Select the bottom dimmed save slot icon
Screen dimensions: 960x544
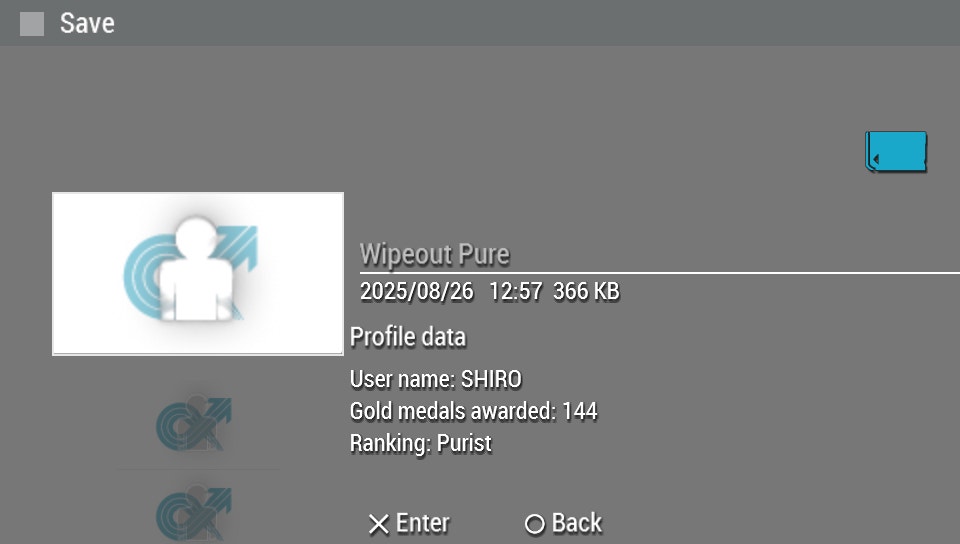(x=193, y=514)
